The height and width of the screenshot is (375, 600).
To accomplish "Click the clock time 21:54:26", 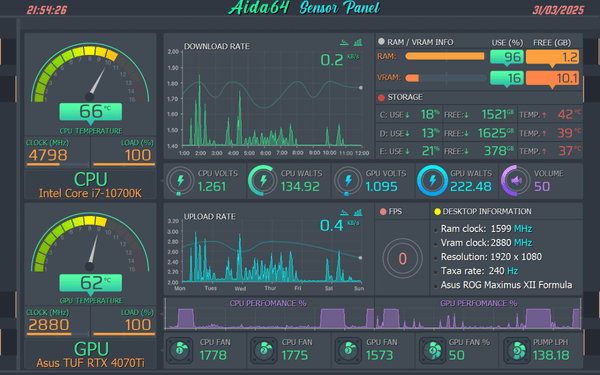I will pos(47,10).
